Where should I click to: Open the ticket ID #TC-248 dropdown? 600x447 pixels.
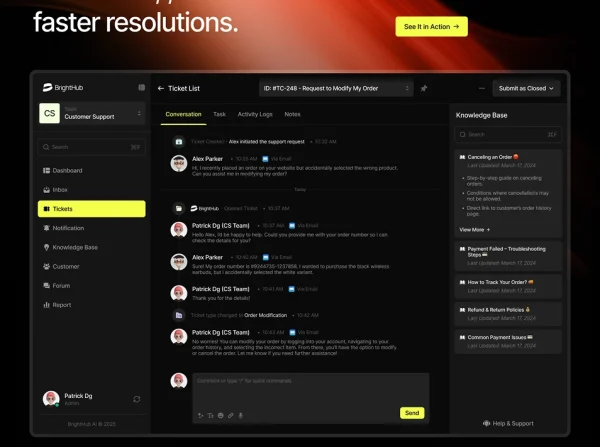[x=335, y=88]
